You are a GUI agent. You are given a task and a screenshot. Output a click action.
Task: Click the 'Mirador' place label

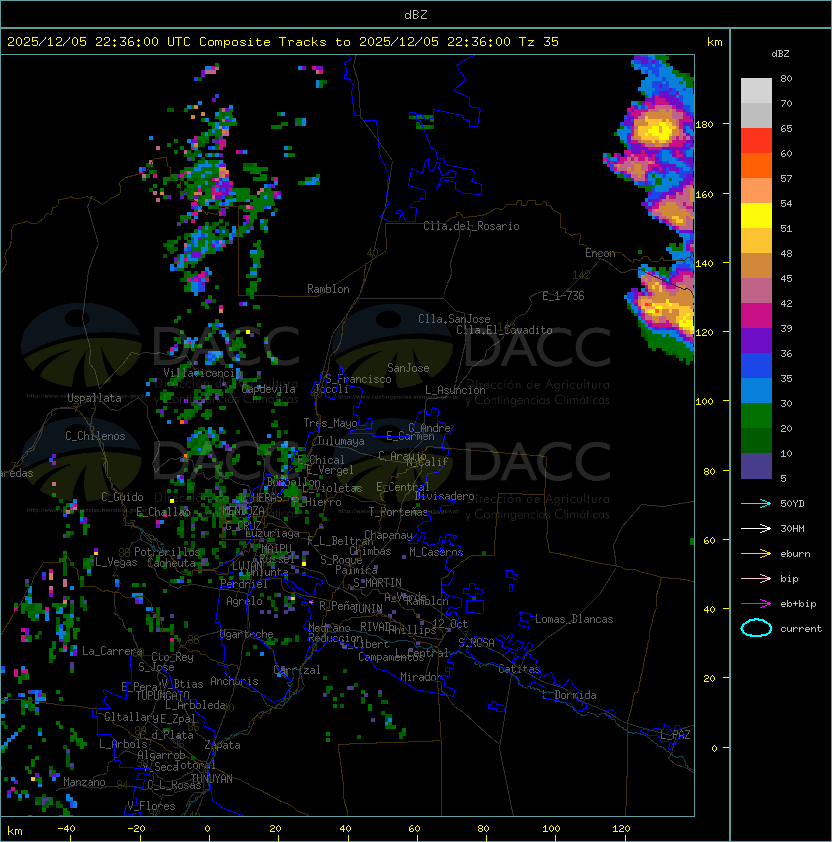(421, 677)
